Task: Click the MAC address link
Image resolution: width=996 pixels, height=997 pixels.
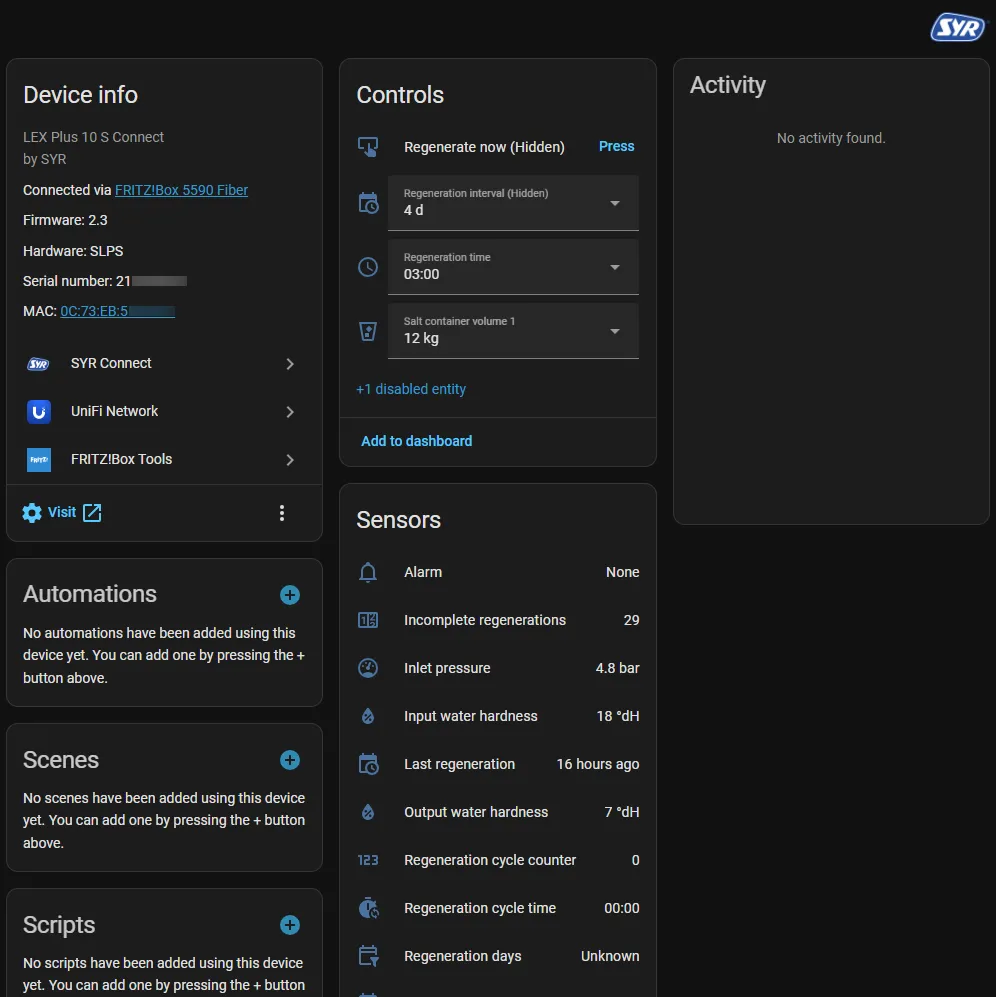Action: click(x=118, y=311)
